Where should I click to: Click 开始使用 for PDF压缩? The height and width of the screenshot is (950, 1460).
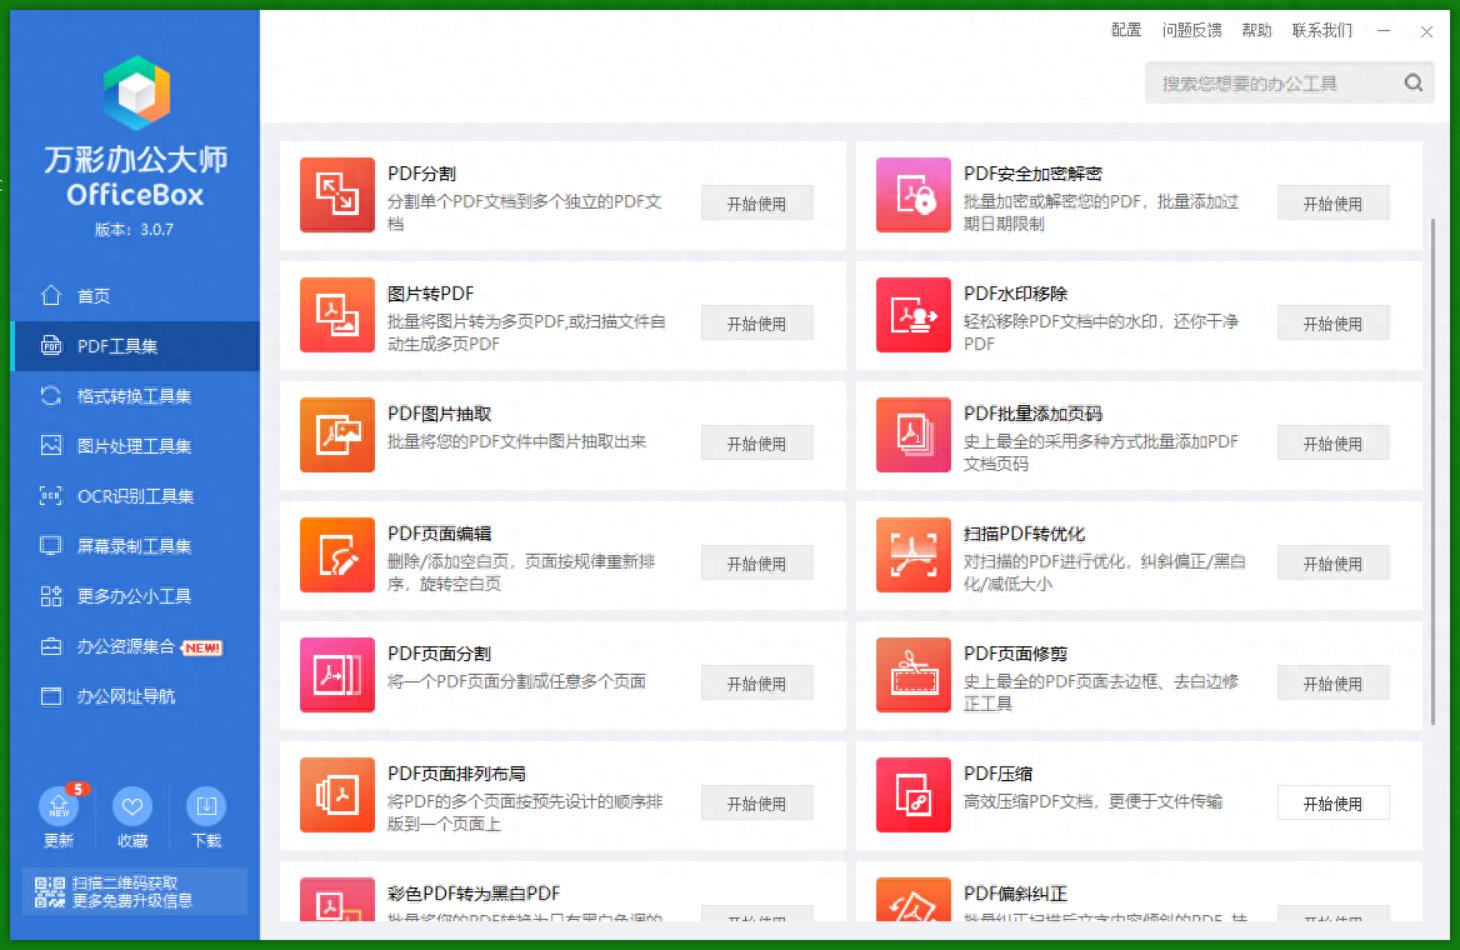point(1333,803)
